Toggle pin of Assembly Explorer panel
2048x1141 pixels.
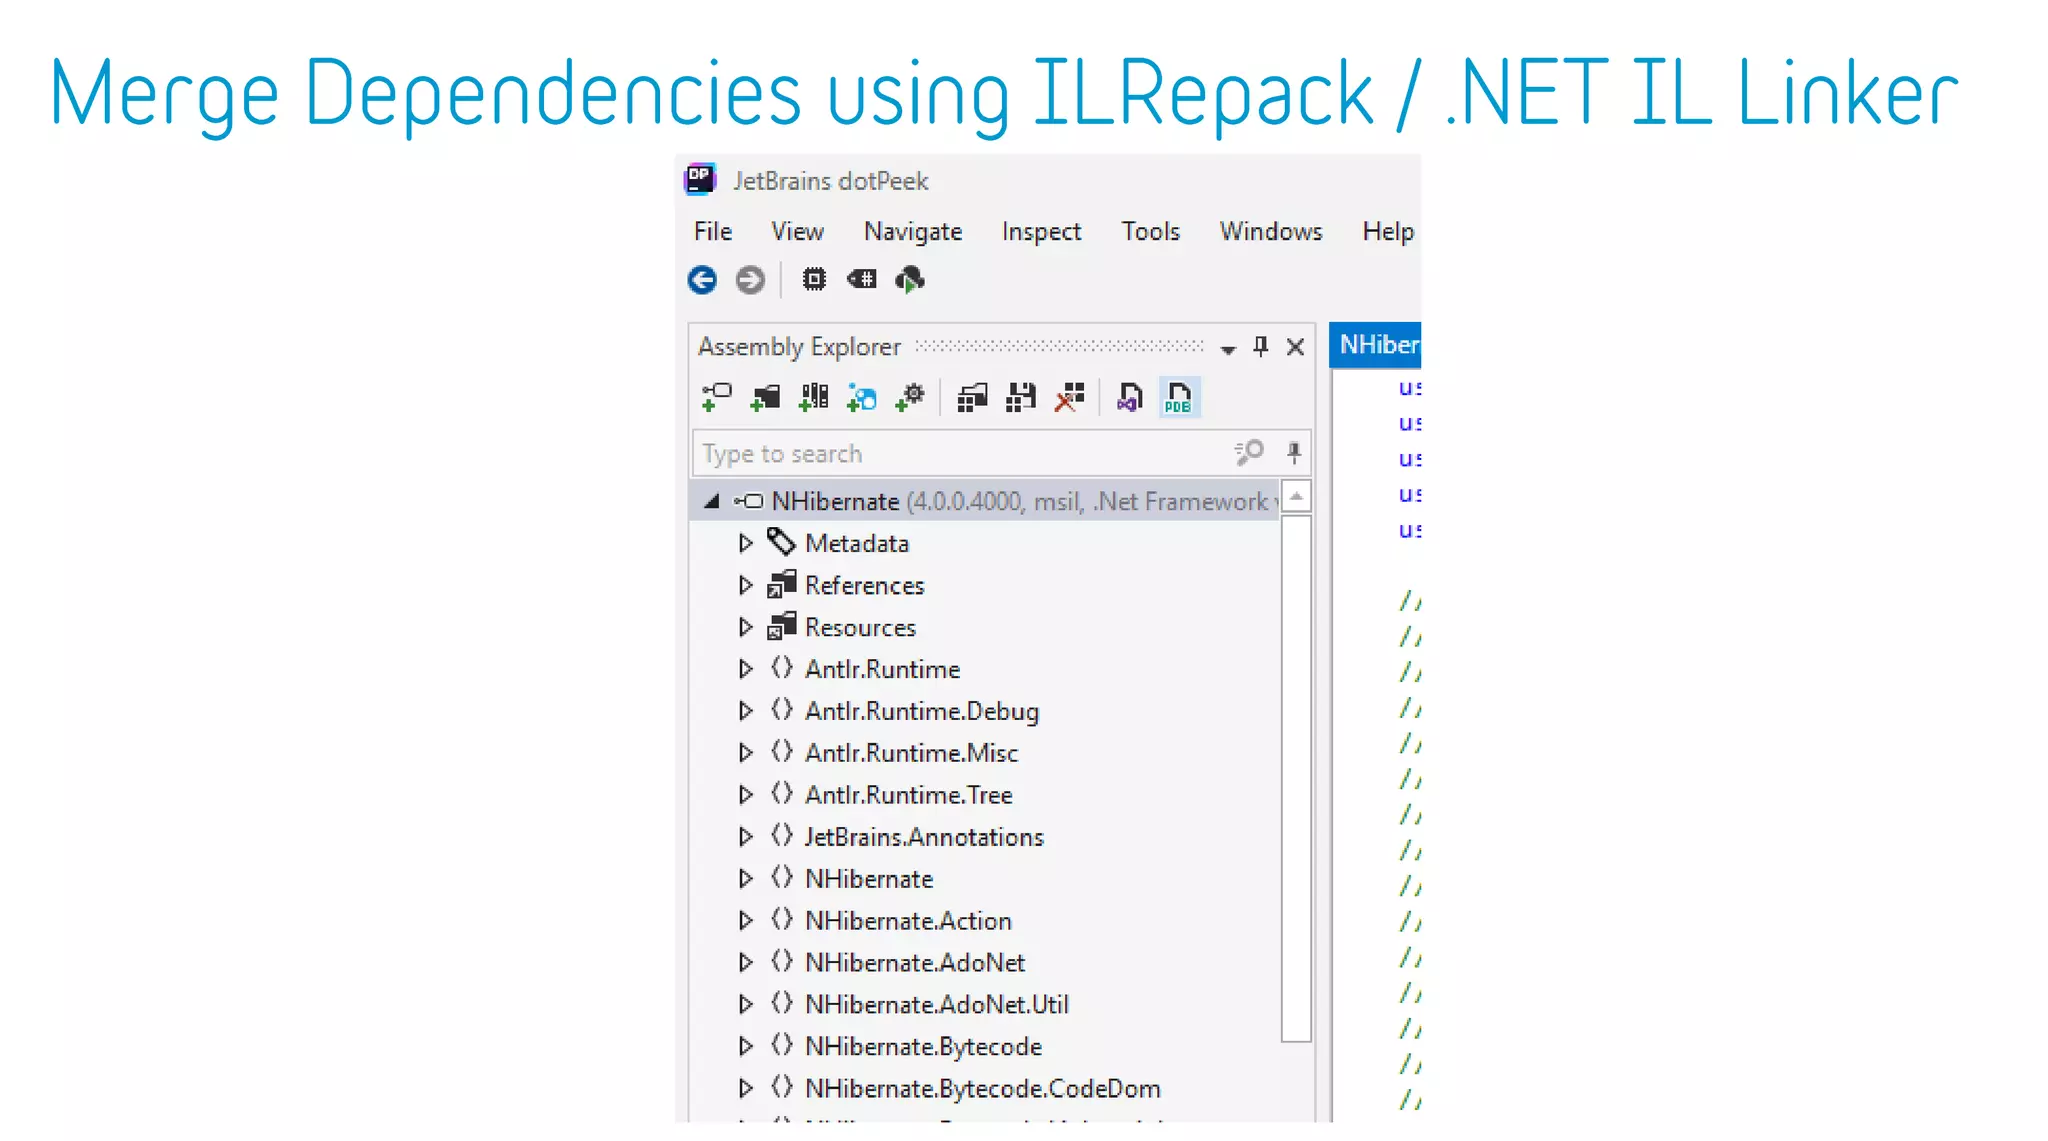tap(1261, 347)
